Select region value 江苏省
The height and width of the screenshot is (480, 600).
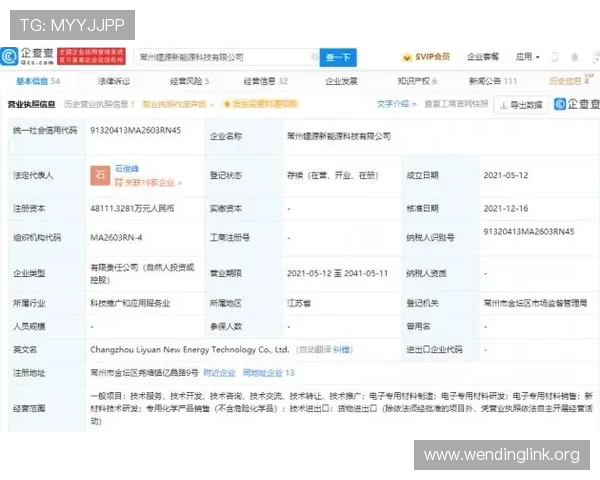[299, 303]
